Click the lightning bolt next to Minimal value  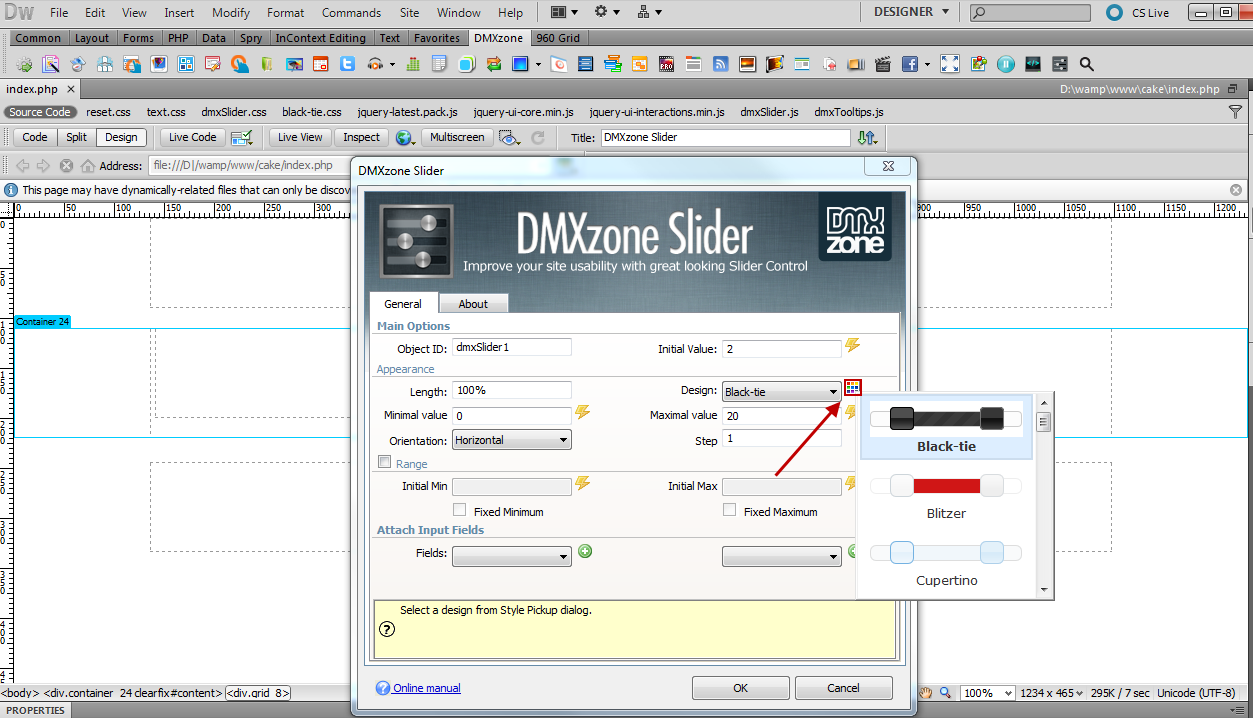(x=582, y=413)
